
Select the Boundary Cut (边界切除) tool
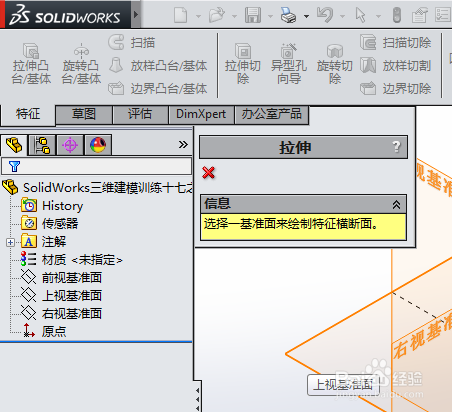click(x=396, y=89)
